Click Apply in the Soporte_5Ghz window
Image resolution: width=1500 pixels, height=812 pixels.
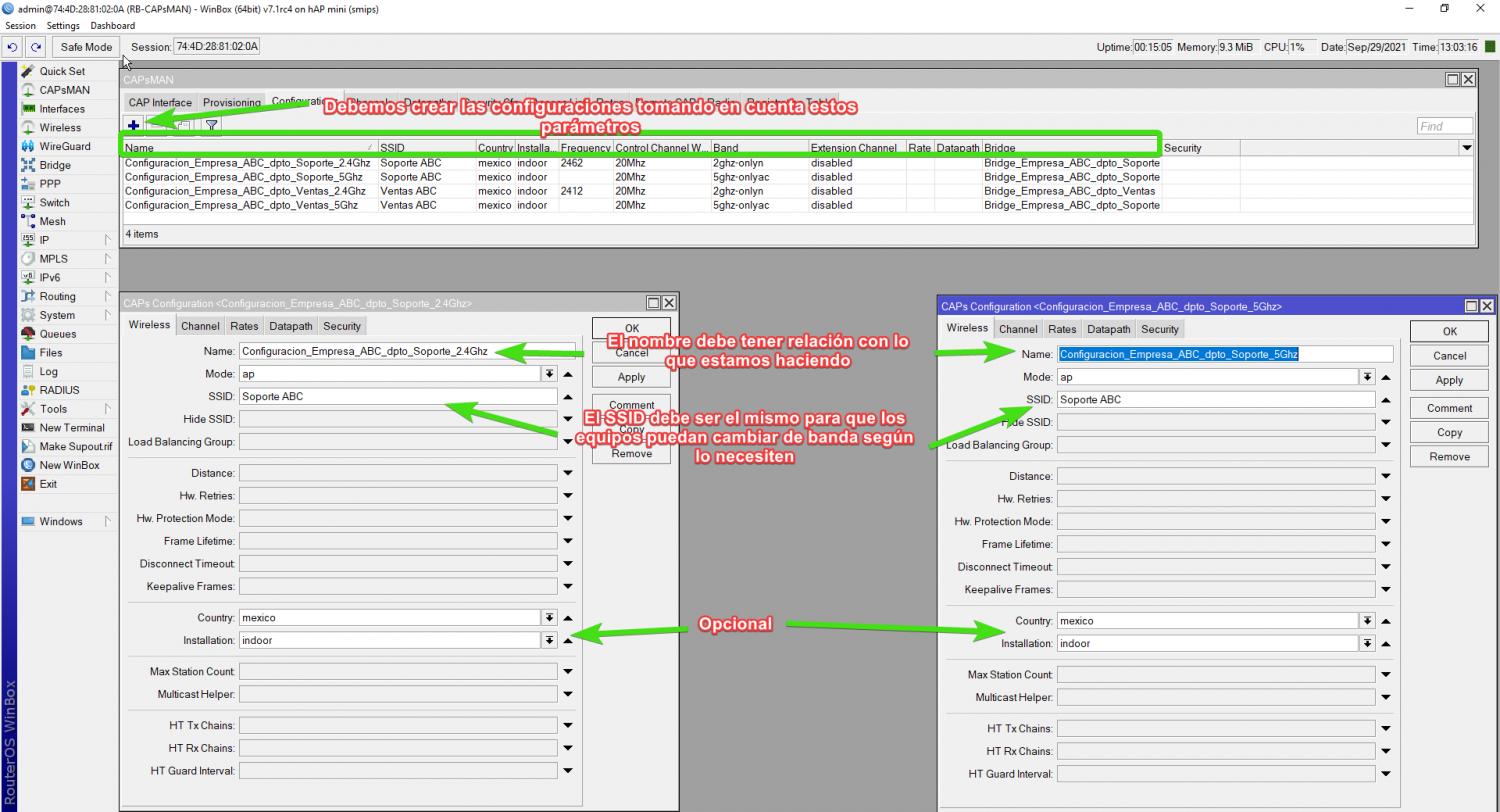[x=1449, y=380]
